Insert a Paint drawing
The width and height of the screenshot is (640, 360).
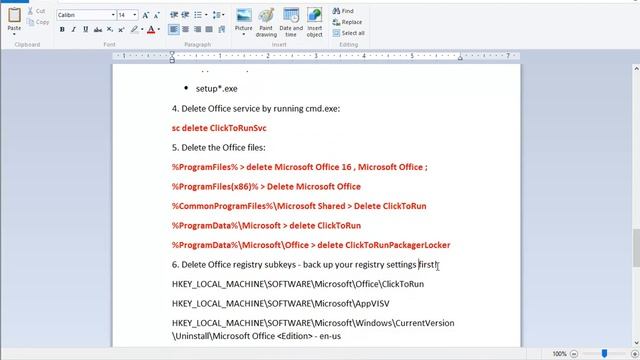click(x=266, y=23)
